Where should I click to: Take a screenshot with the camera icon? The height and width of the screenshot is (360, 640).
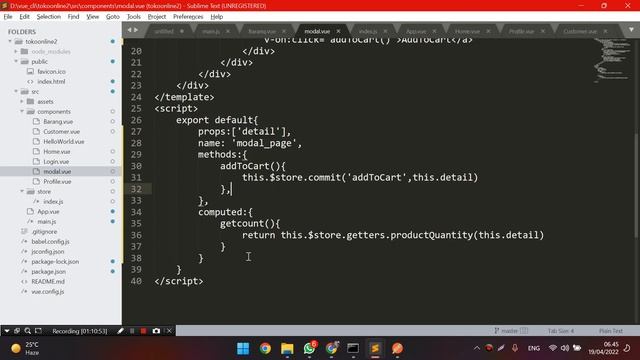click(x=156, y=331)
